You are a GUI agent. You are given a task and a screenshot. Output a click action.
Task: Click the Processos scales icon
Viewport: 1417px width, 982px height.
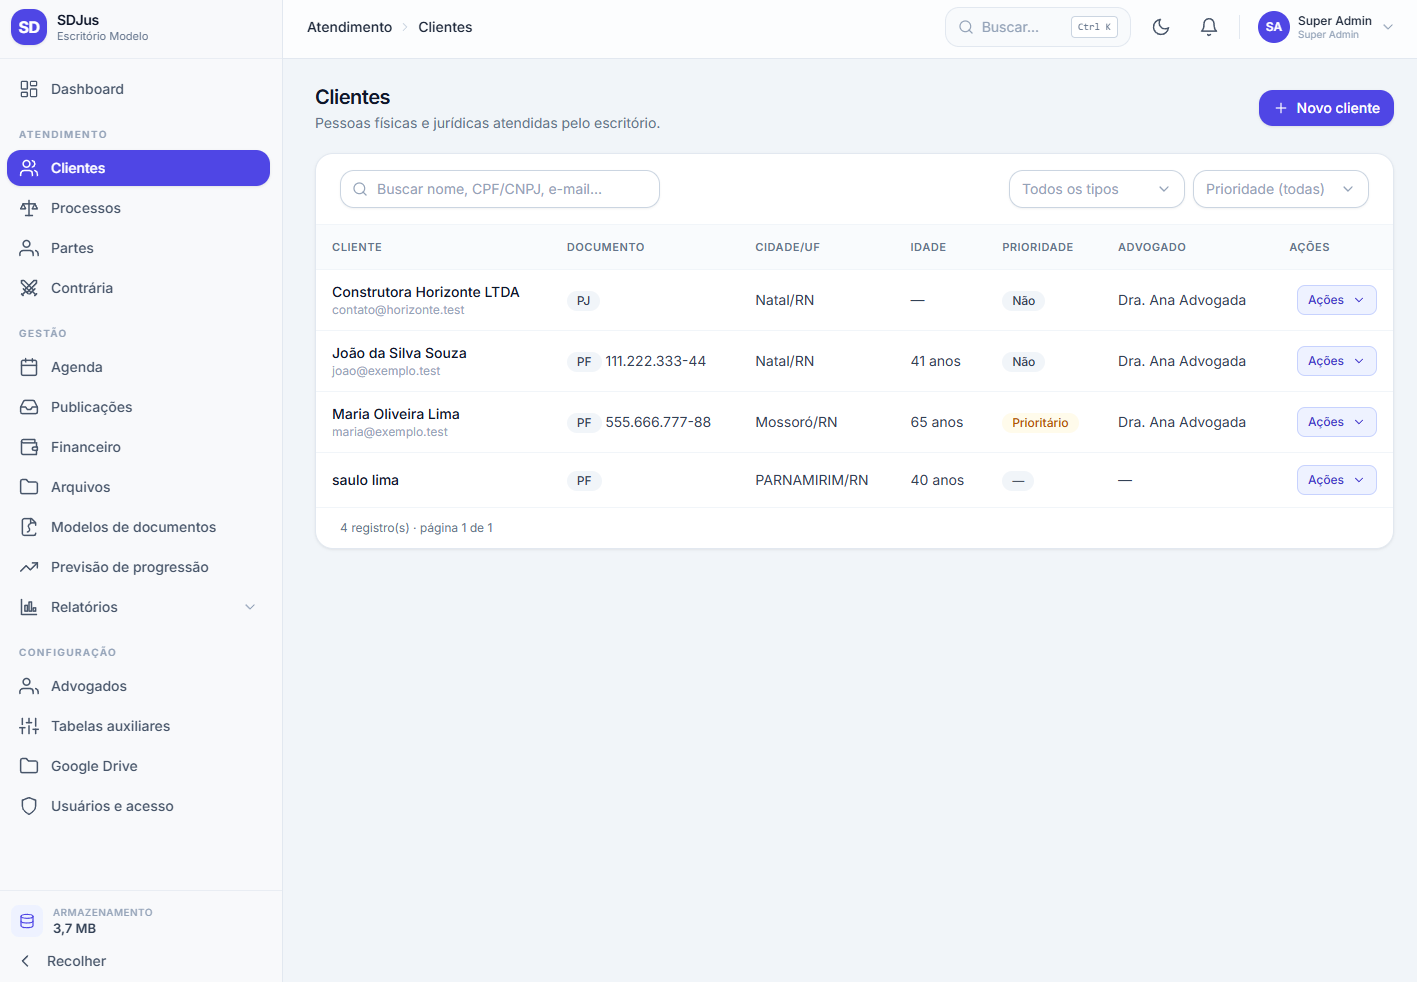(x=29, y=208)
